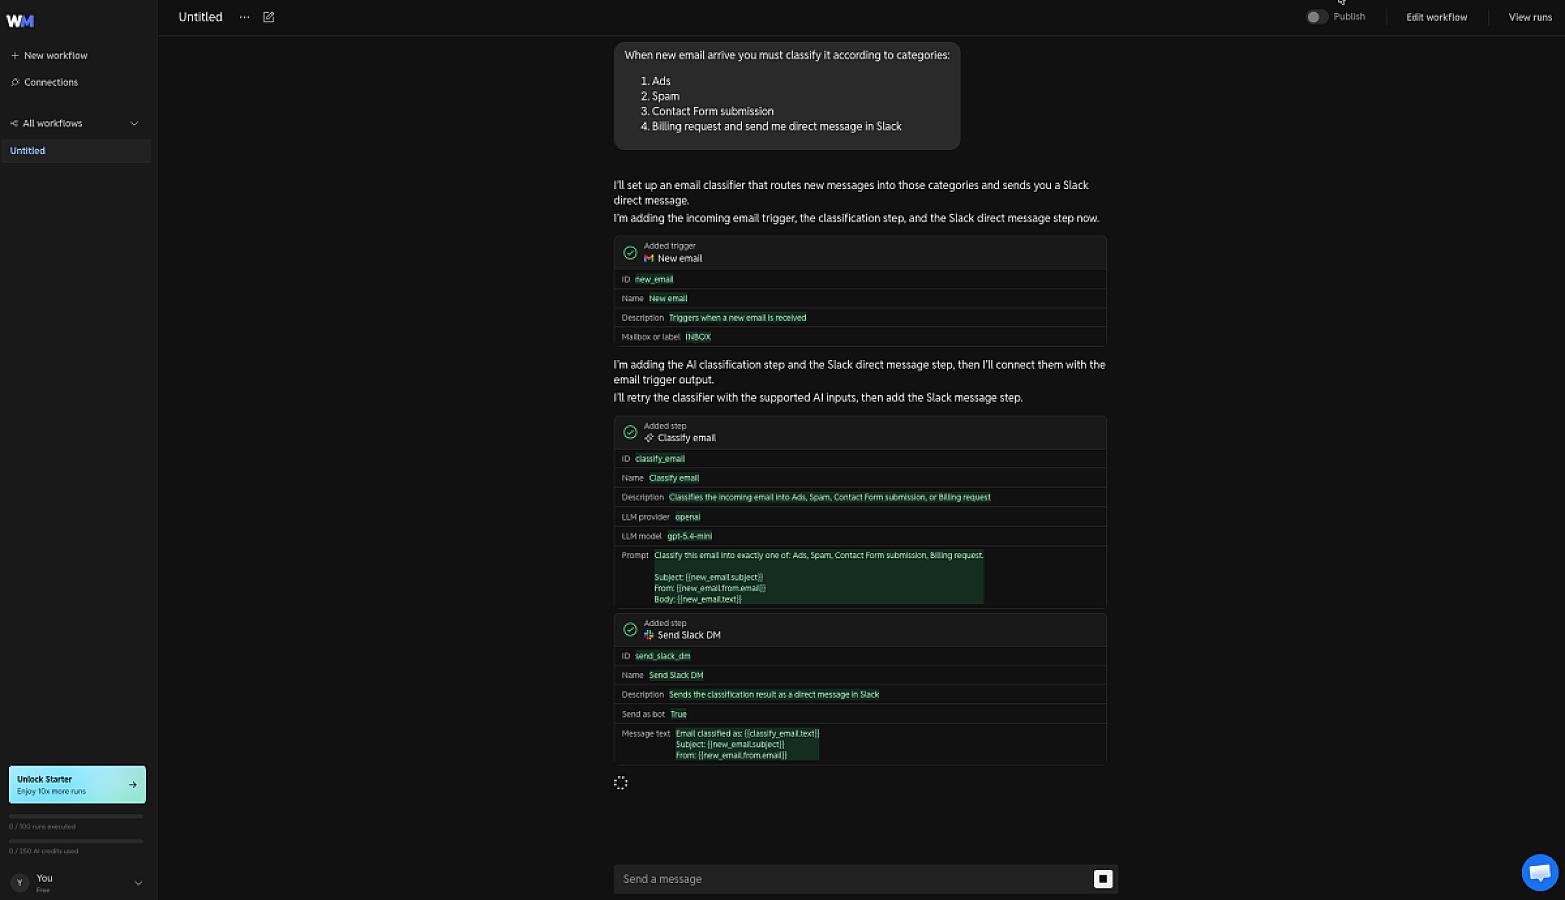
Task: Open the three-dots menu beside Untitled title
Action: pyautogui.click(x=244, y=17)
